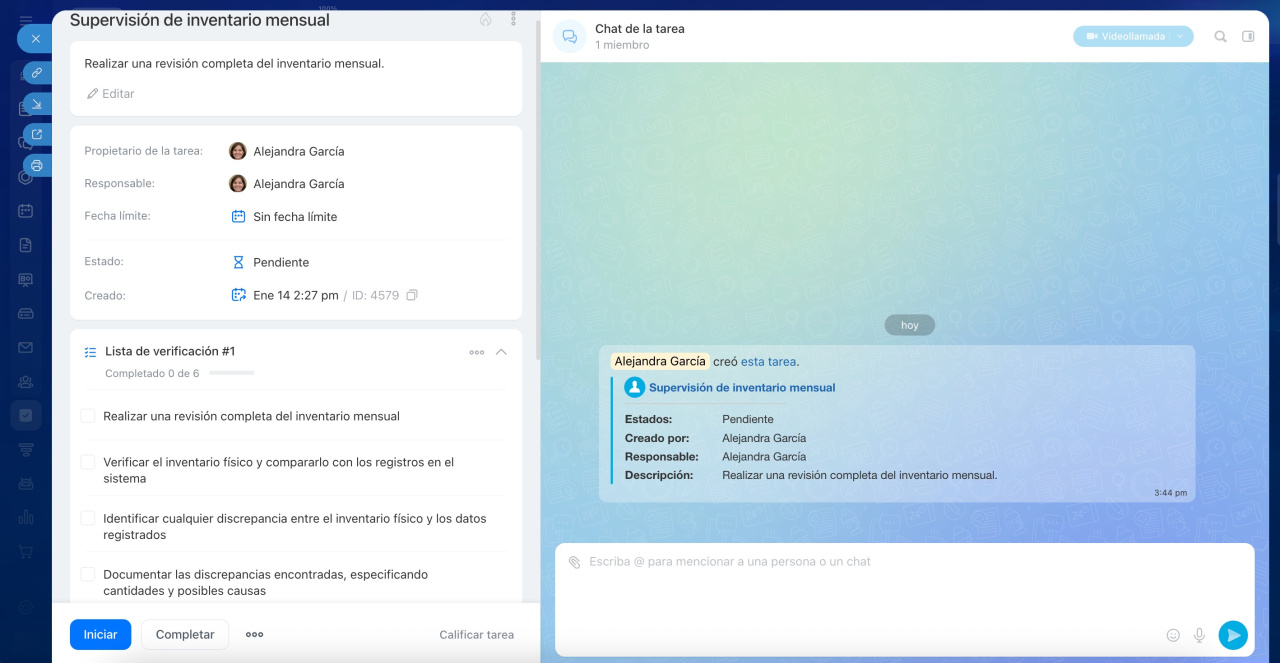Click the flame priority icon near title

[486, 20]
